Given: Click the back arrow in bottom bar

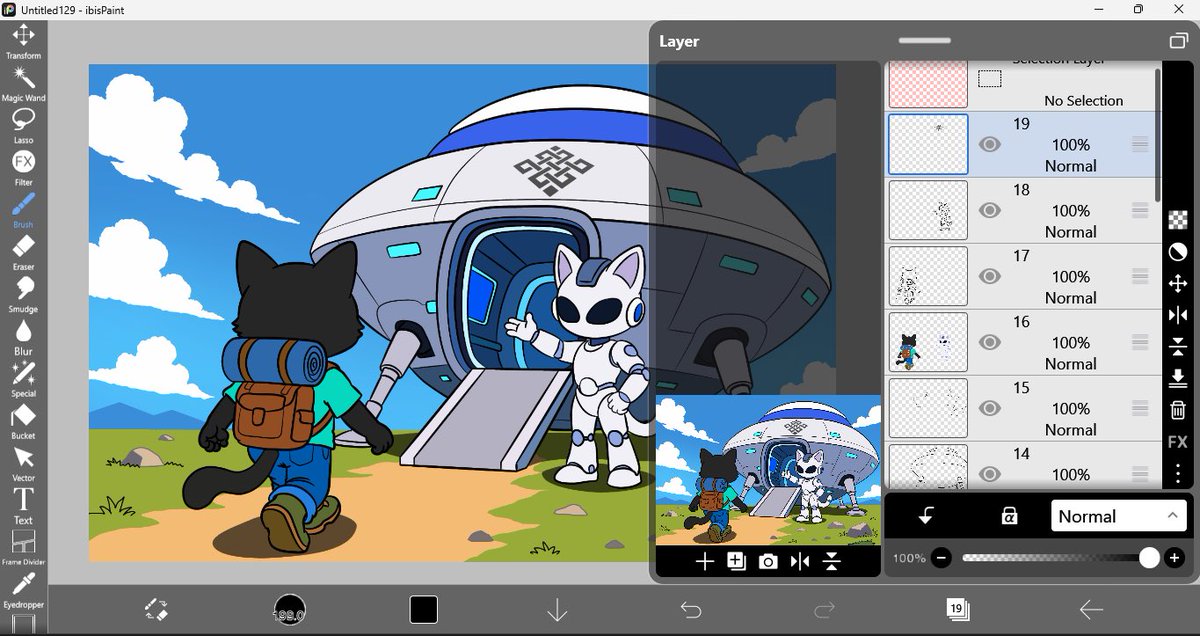Looking at the screenshot, I should click(1091, 609).
